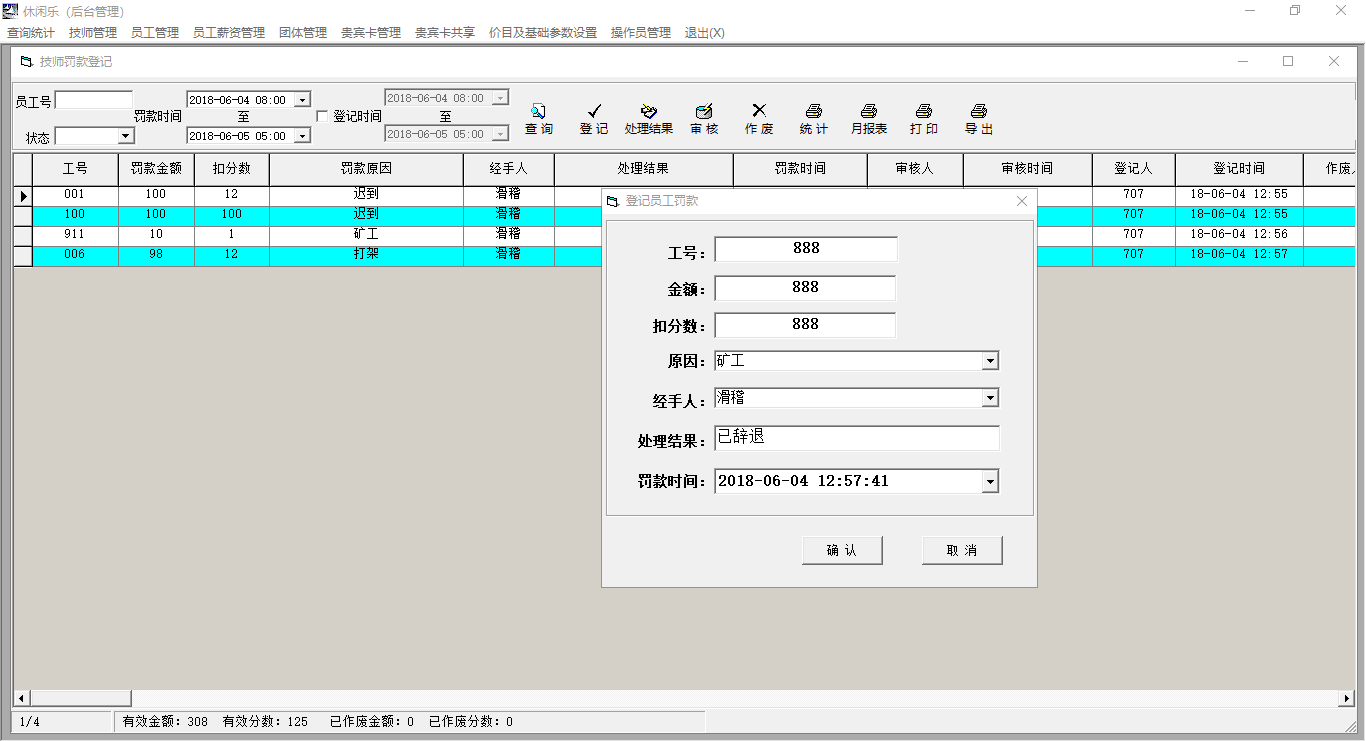This screenshot has height=741, width=1366.
Task: Open the 技师管理 menu
Action: [93, 33]
